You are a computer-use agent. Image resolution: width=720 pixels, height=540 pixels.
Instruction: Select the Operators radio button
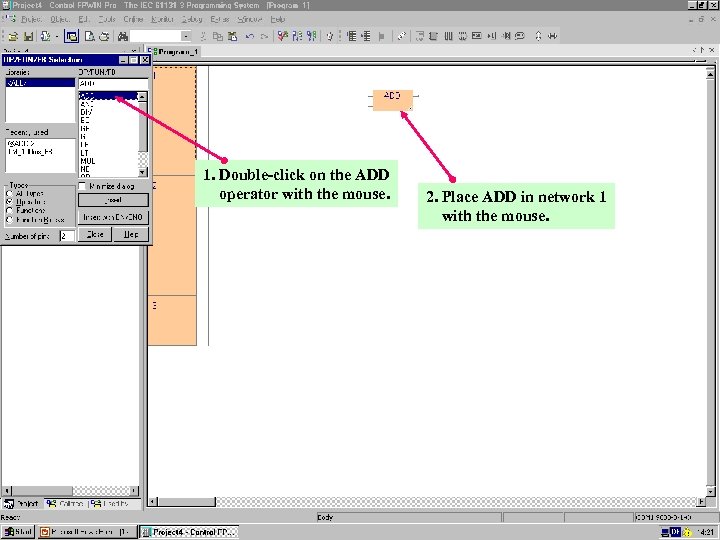click(9, 202)
